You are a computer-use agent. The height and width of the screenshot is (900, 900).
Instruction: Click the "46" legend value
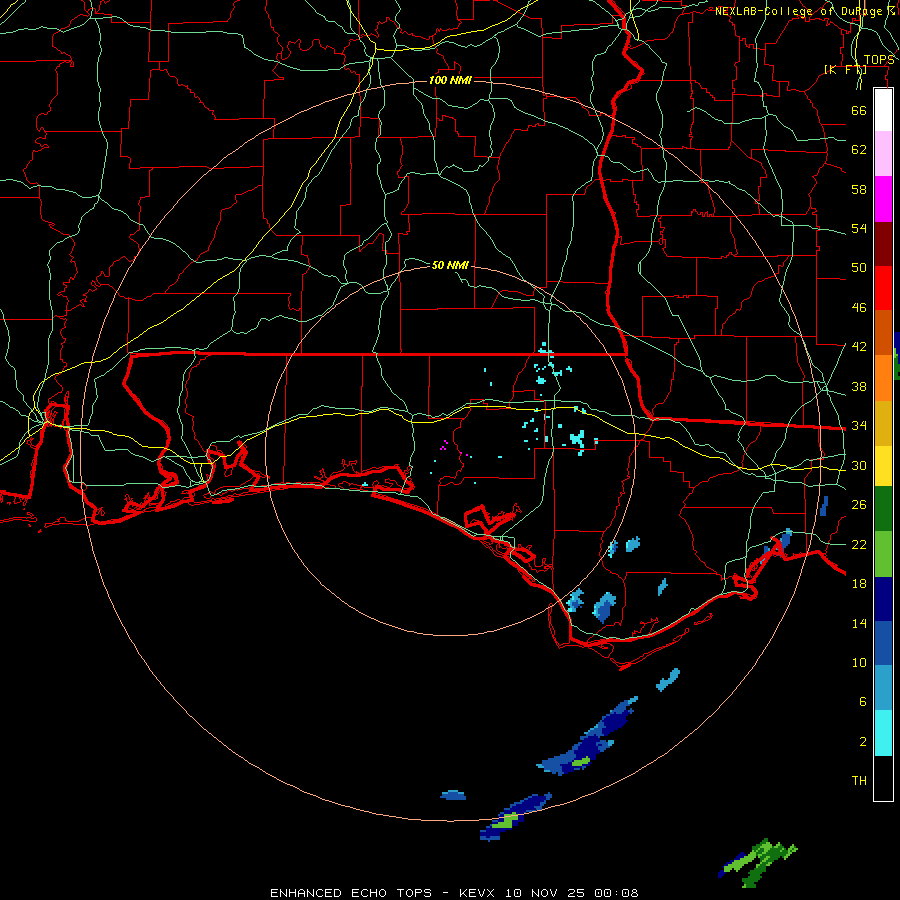(859, 308)
